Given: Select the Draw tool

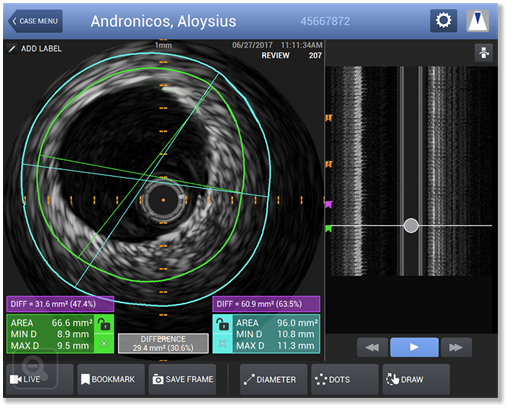Looking at the screenshot, I should (x=416, y=379).
